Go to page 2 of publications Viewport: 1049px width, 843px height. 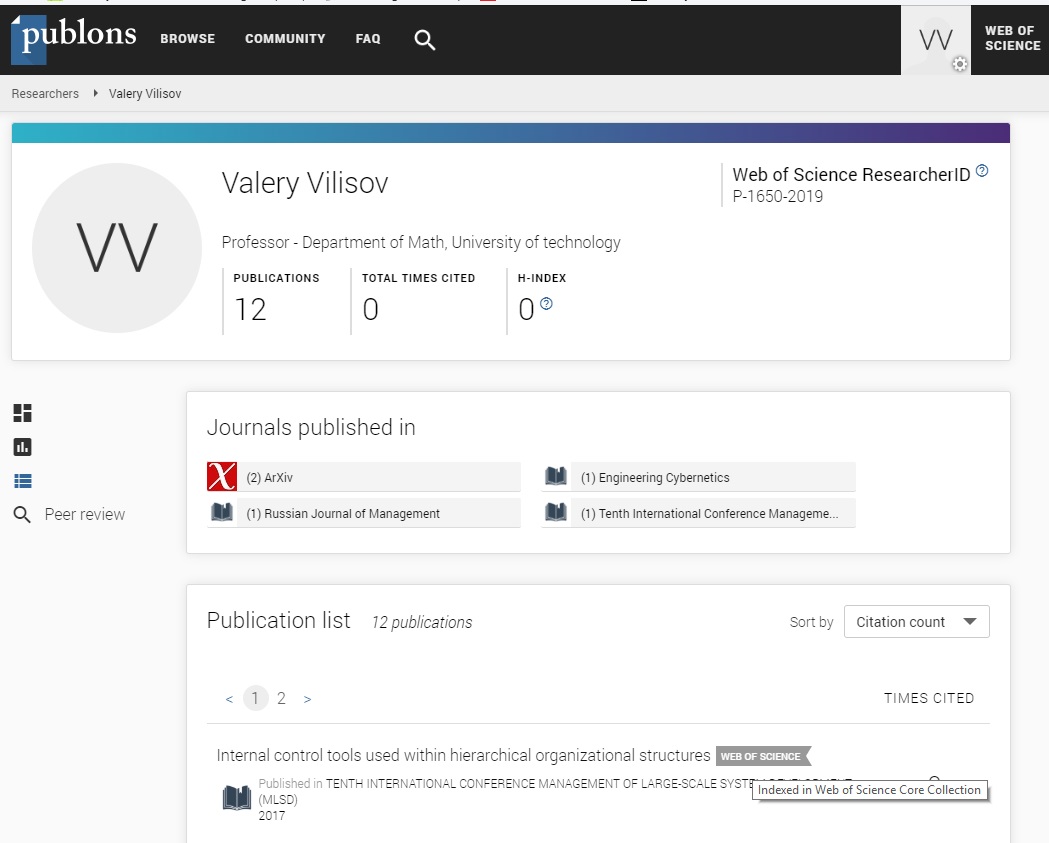pos(281,698)
